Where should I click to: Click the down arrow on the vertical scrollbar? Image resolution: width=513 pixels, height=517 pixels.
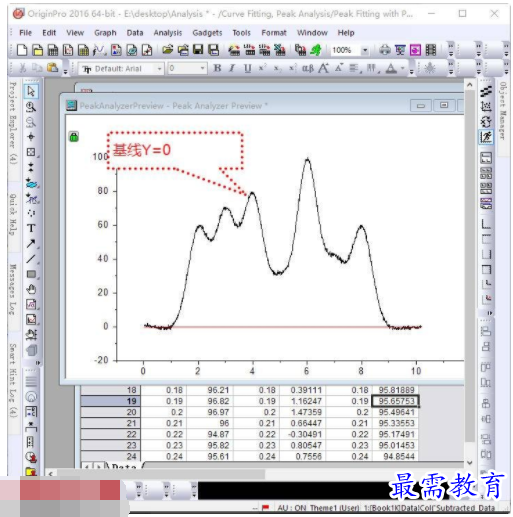470,463
